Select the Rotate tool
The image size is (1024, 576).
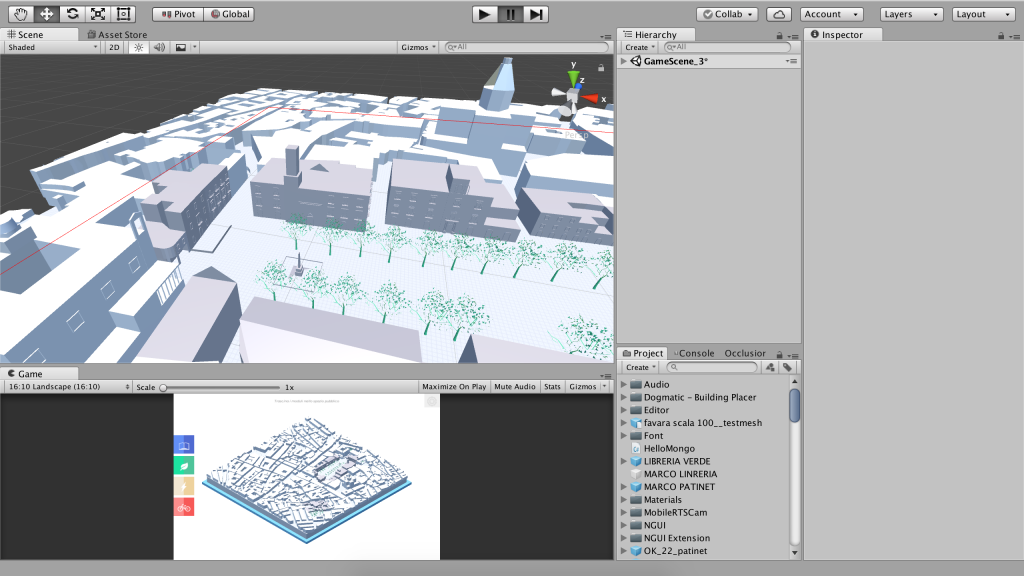tap(72, 14)
